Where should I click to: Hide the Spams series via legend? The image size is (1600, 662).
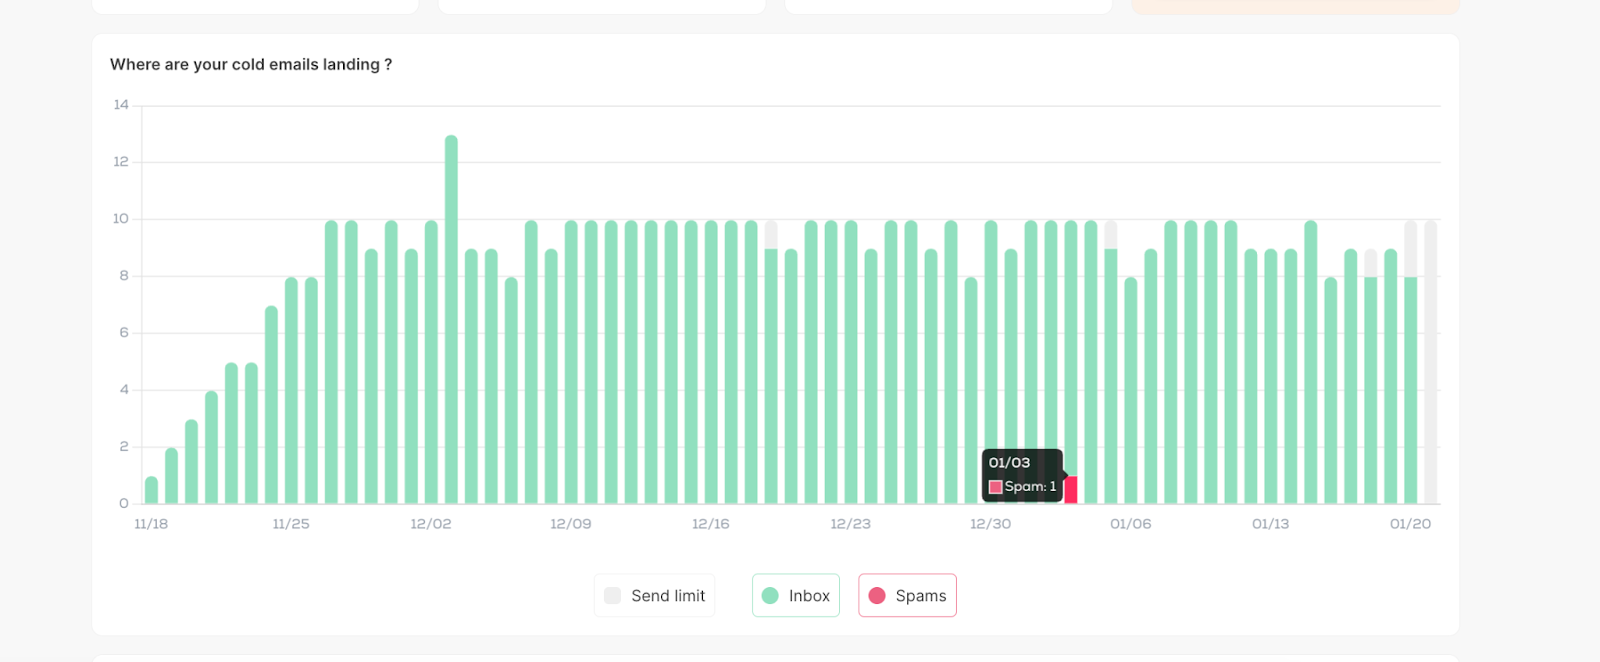coord(907,596)
